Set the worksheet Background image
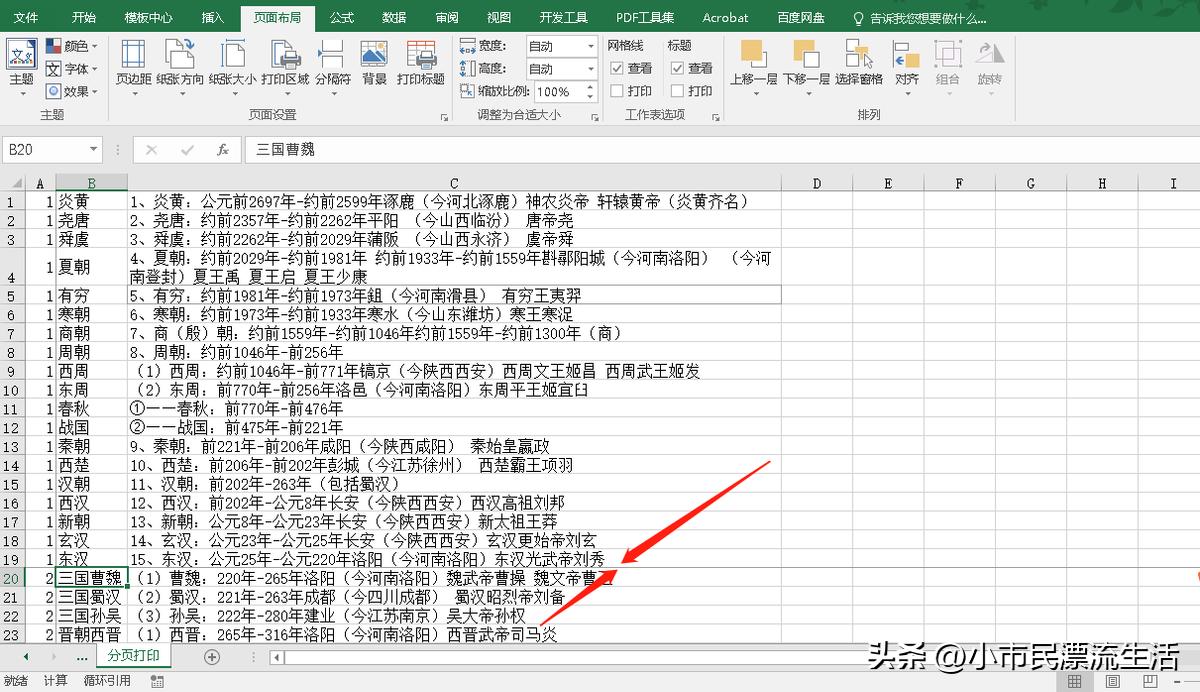 [x=373, y=65]
